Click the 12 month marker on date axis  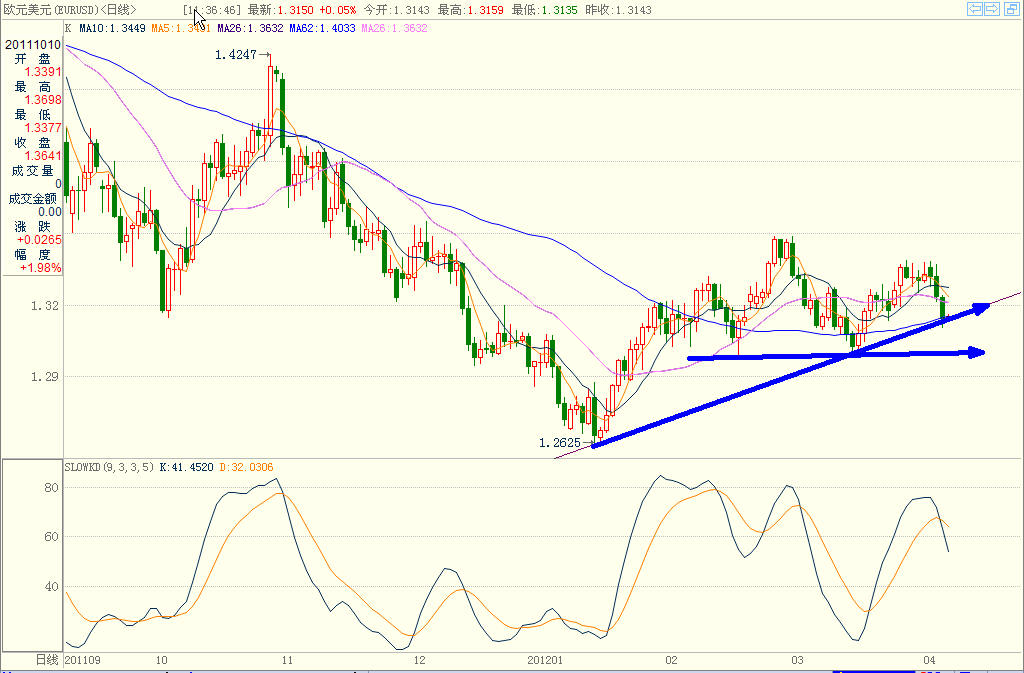(420, 660)
